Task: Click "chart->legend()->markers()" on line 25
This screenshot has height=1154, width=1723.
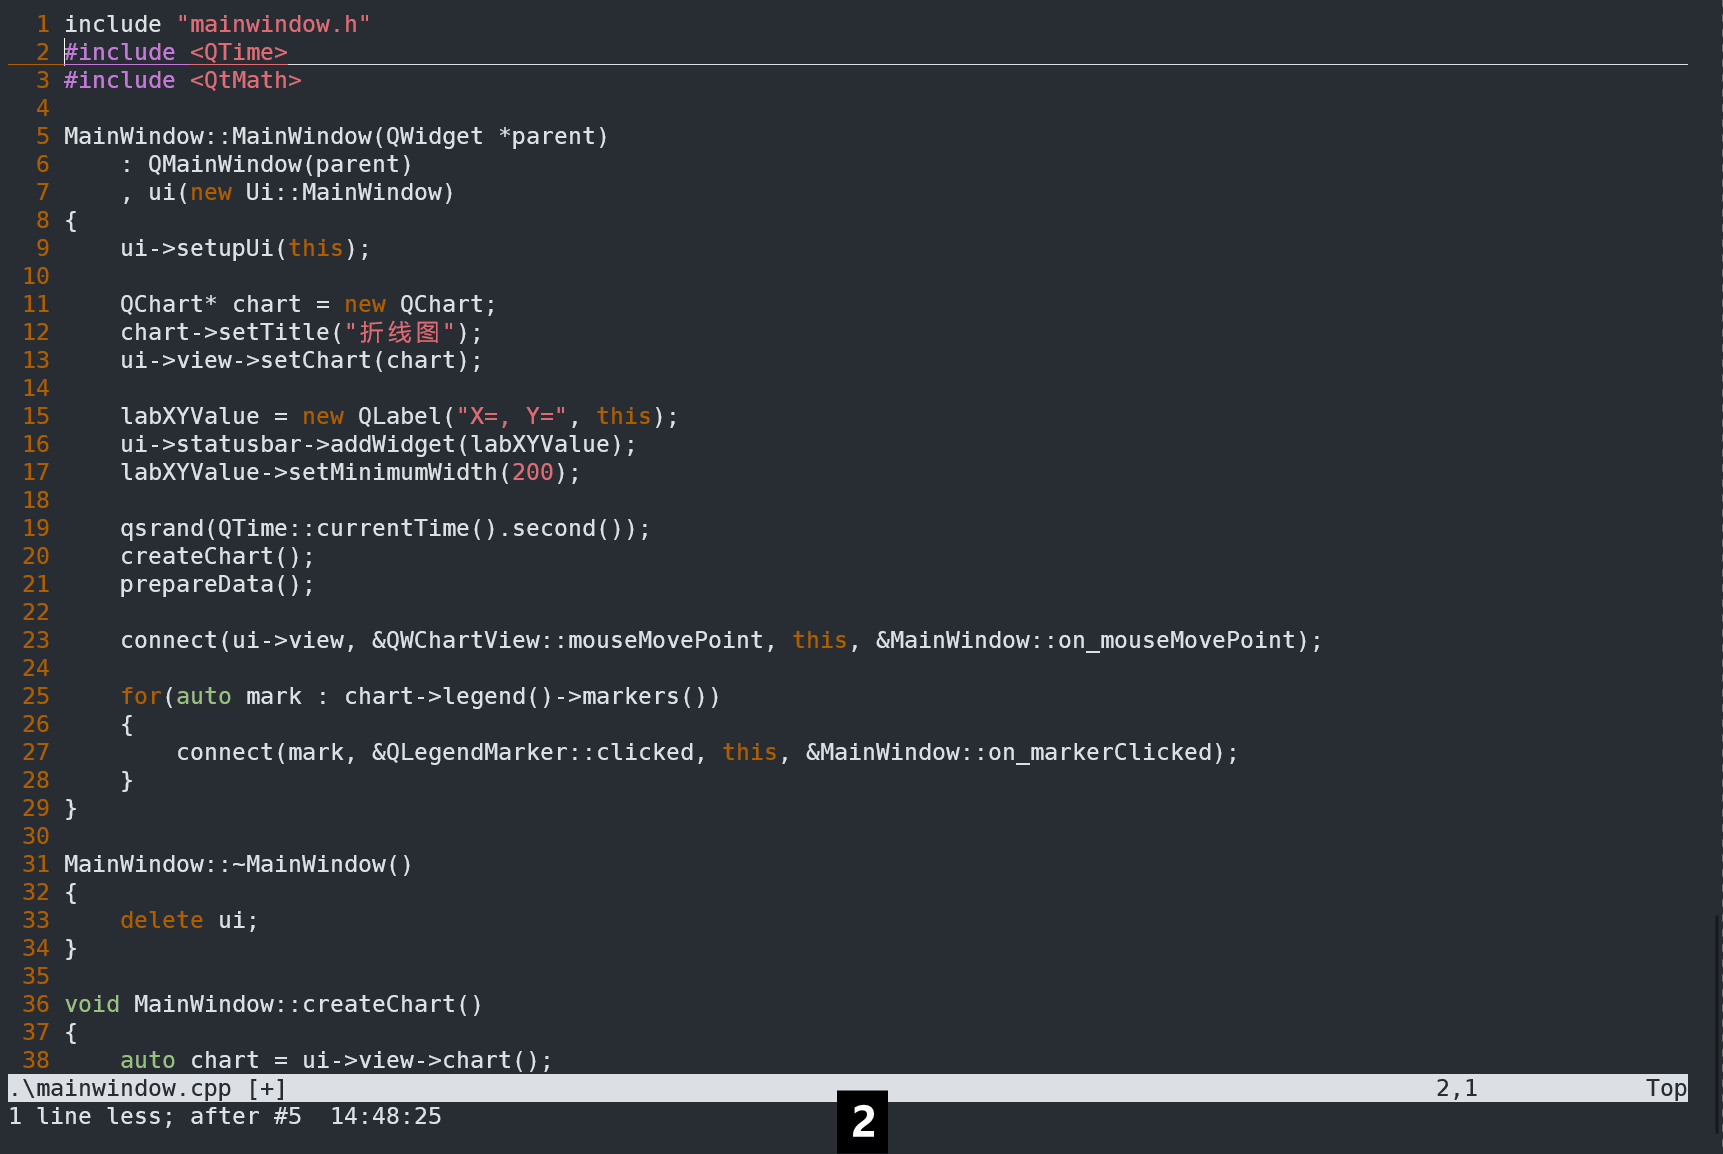Action: [x=526, y=696]
